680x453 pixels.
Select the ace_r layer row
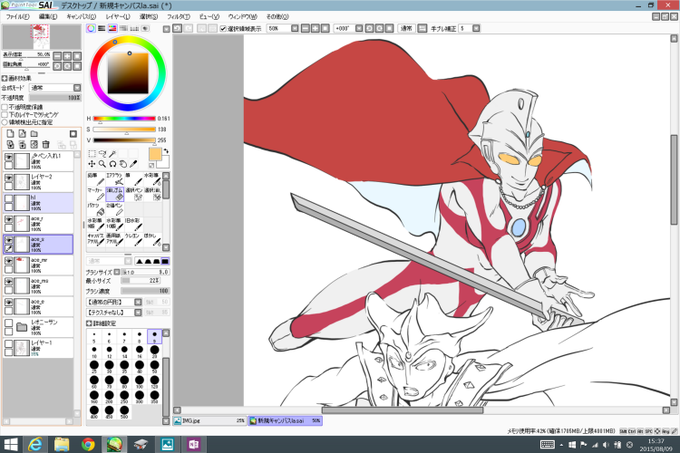coord(38,223)
